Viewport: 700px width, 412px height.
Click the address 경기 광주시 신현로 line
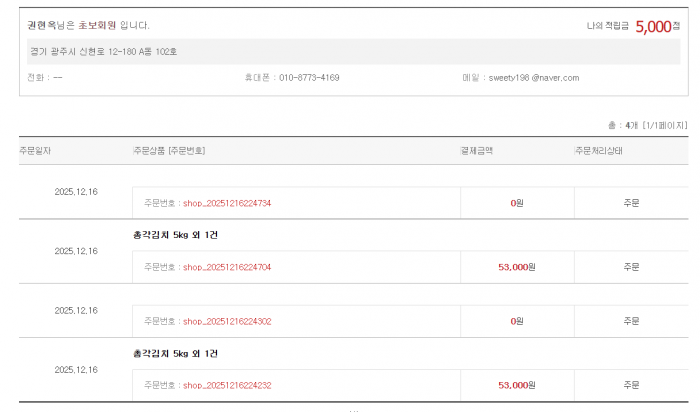(103, 51)
